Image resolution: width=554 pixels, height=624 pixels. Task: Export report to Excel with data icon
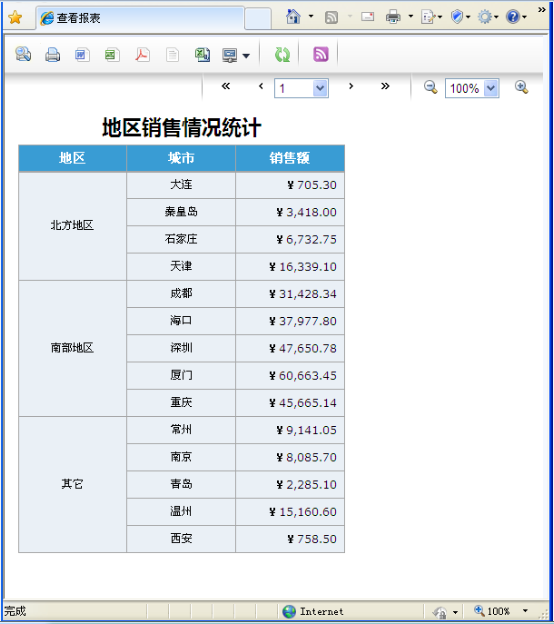point(202,55)
